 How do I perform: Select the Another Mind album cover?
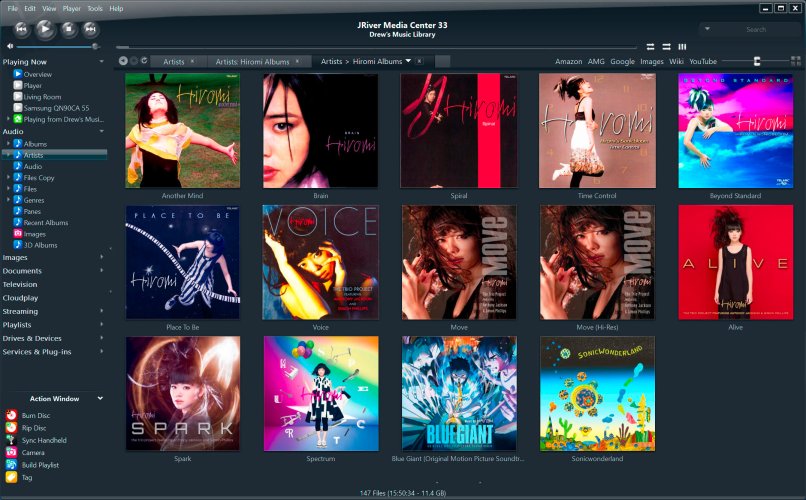pyautogui.click(x=182, y=131)
